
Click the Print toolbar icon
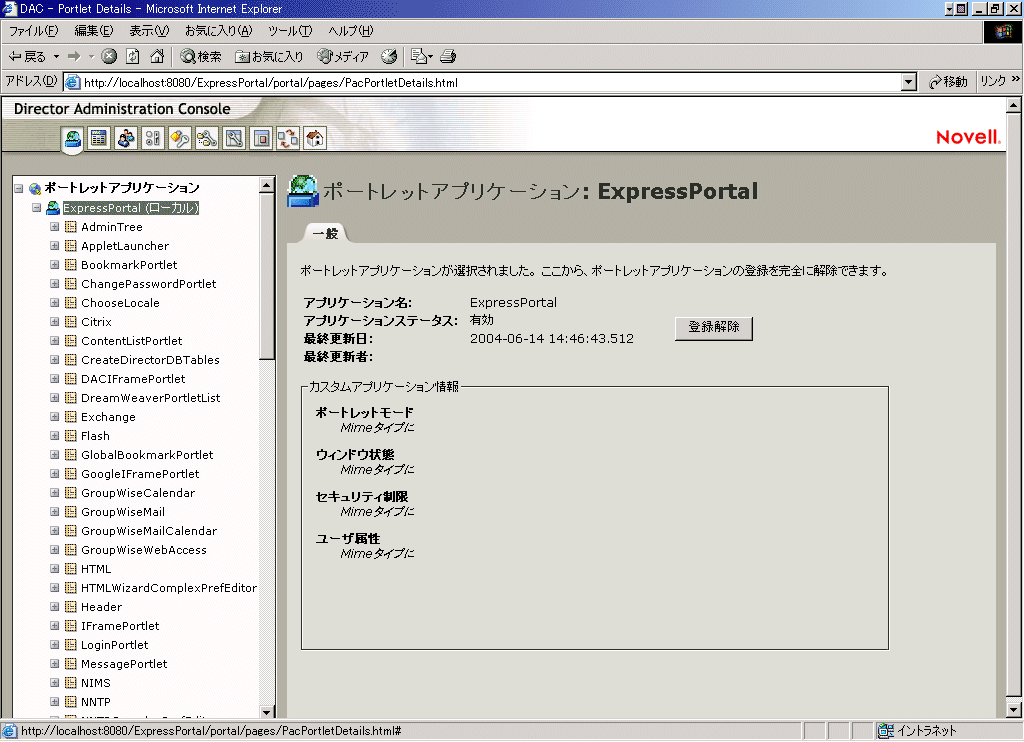448,57
